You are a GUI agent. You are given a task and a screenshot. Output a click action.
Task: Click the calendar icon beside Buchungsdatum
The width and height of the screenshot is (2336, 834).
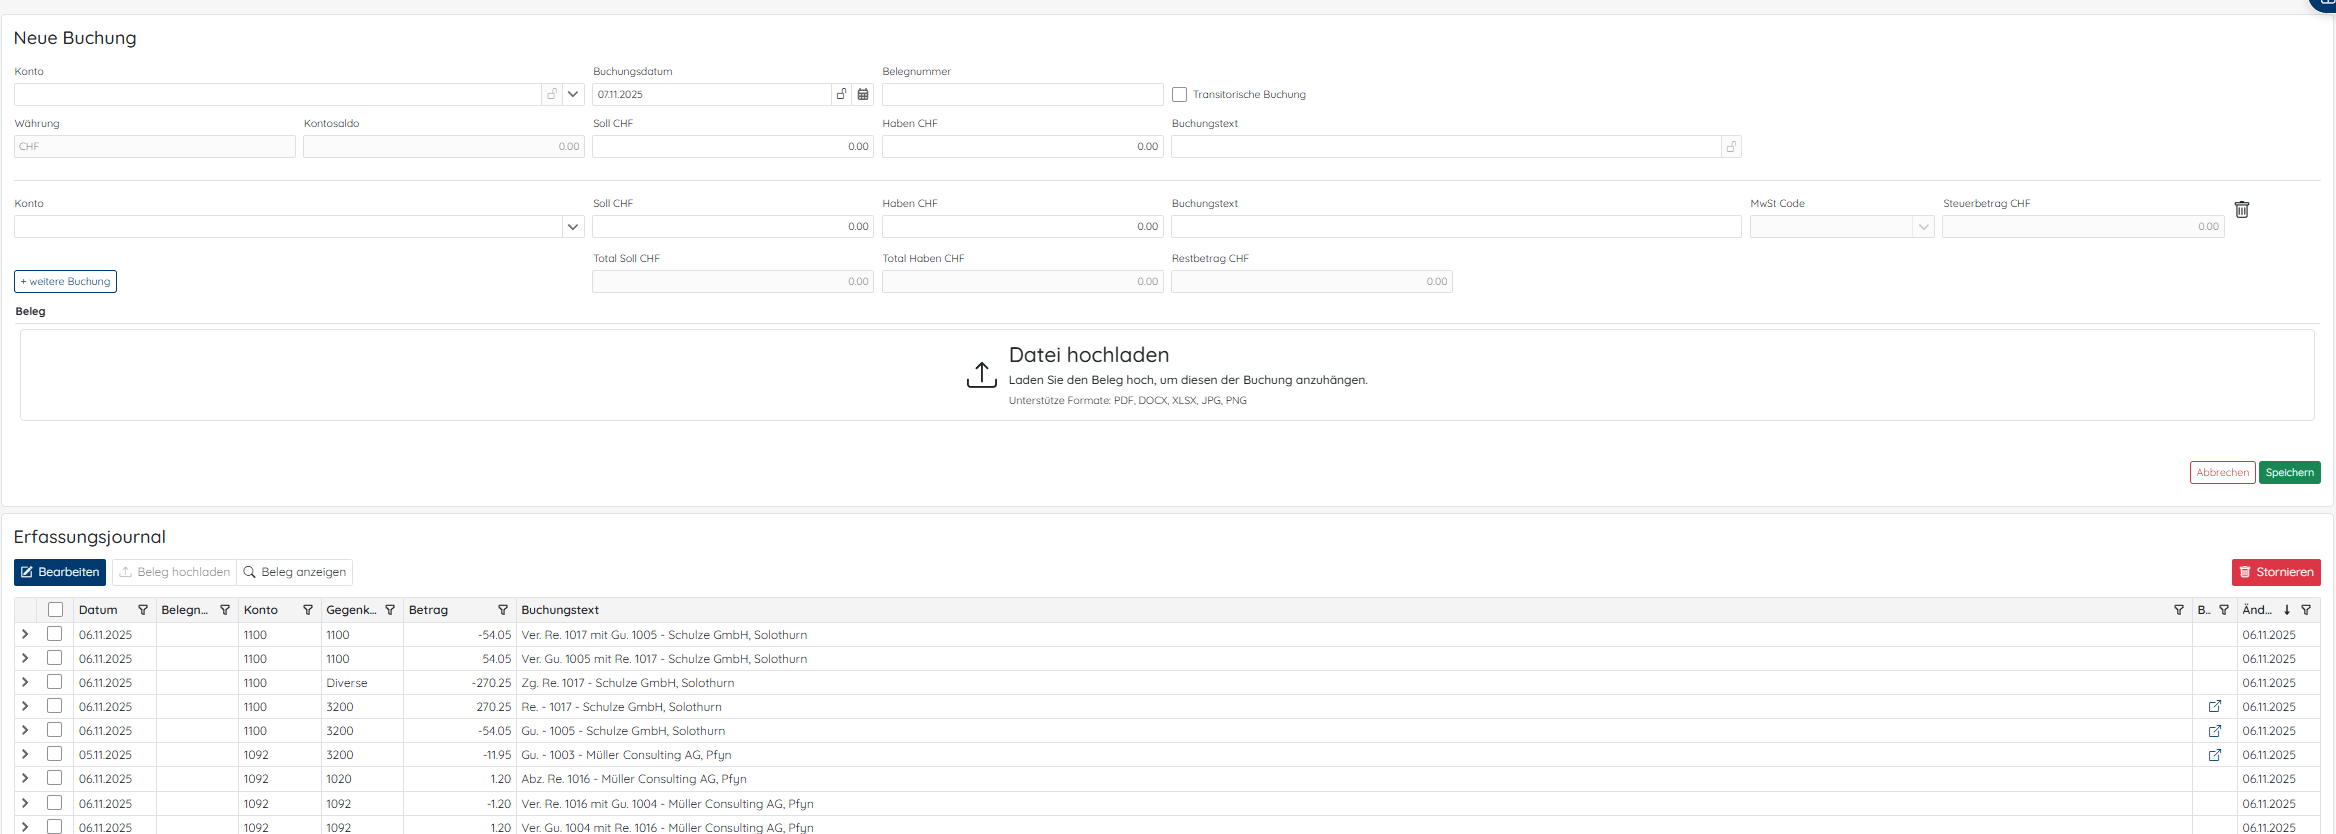point(863,94)
